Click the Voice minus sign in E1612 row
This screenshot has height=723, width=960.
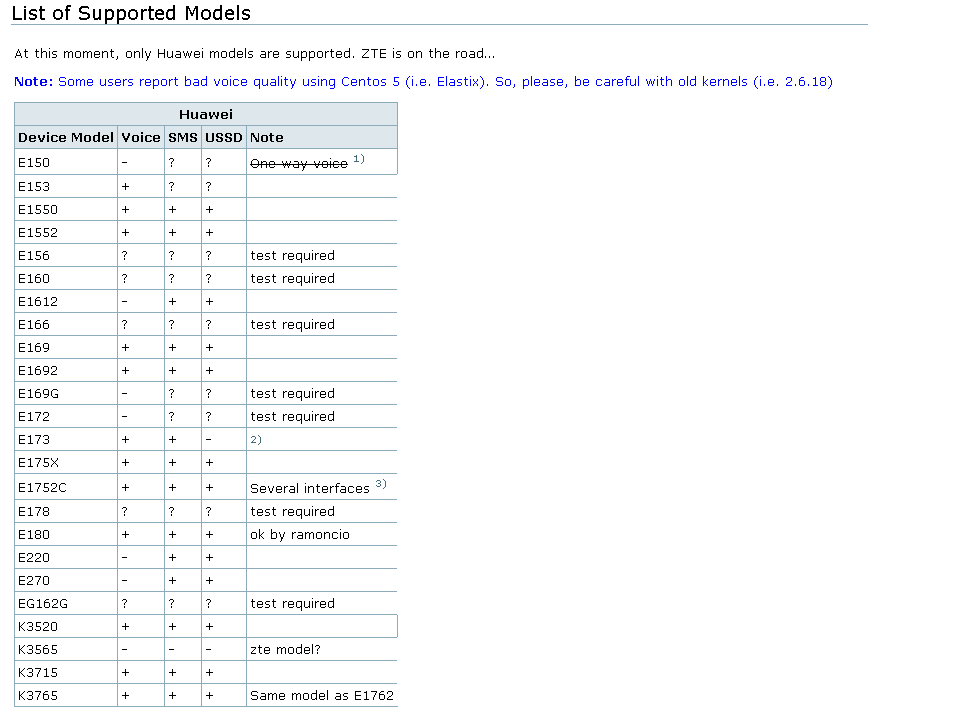point(125,301)
